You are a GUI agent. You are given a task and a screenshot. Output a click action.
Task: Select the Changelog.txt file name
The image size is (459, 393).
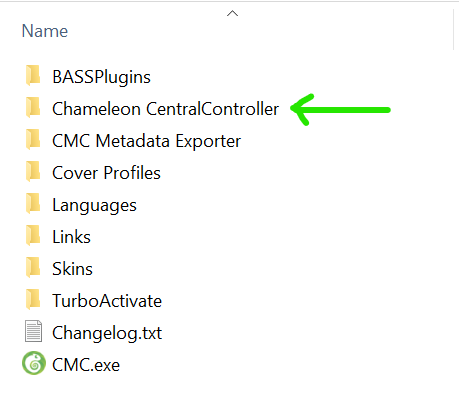coord(107,333)
